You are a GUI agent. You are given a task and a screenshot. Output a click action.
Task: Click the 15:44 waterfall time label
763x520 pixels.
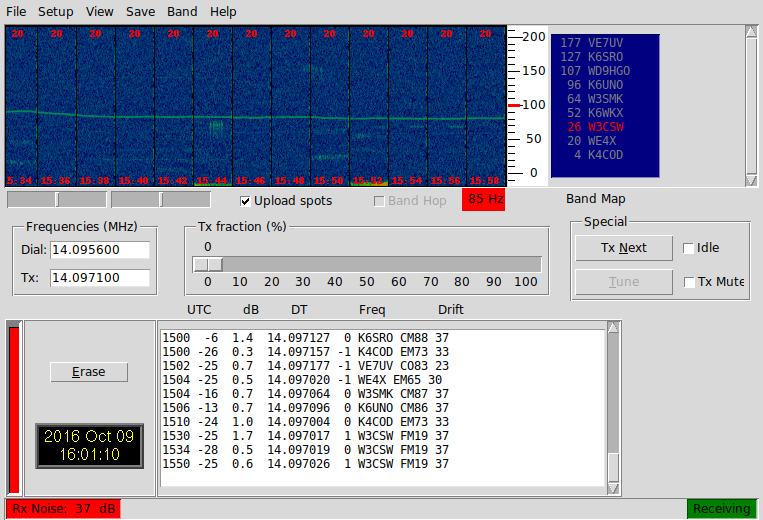(x=212, y=180)
